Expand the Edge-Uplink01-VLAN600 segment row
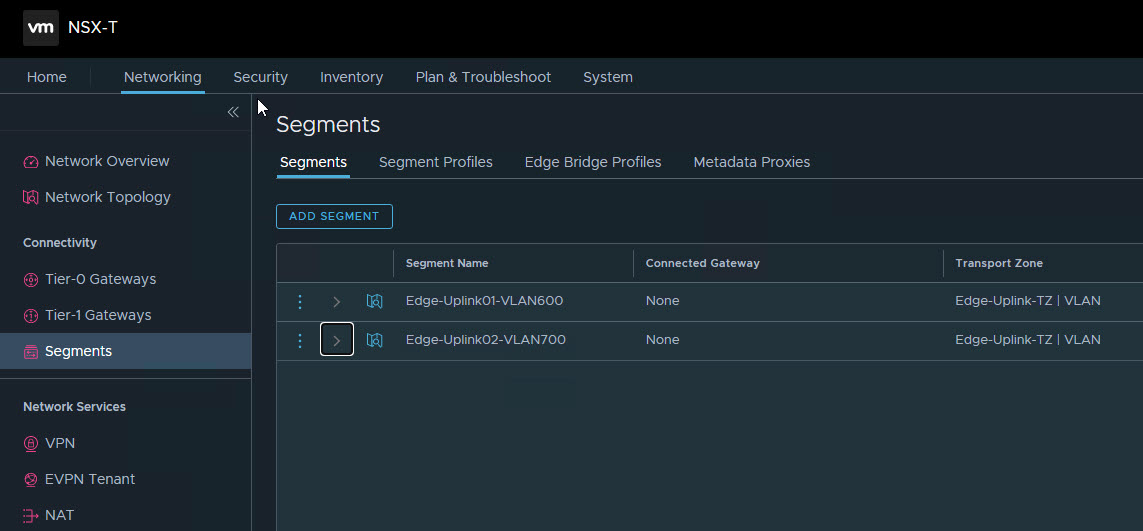 [x=336, y=301]
